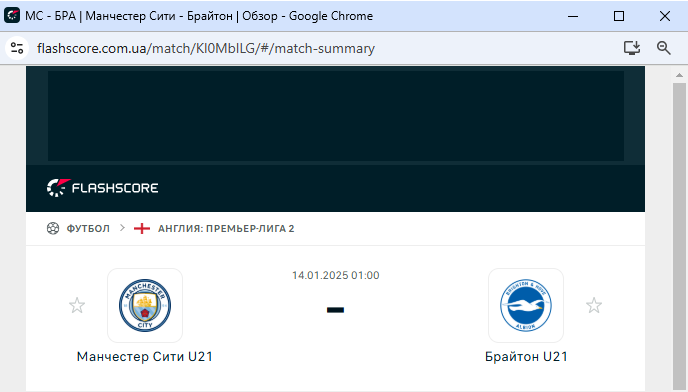
Task: Click the Flashscore favicon in title bar
Action: 12,15
